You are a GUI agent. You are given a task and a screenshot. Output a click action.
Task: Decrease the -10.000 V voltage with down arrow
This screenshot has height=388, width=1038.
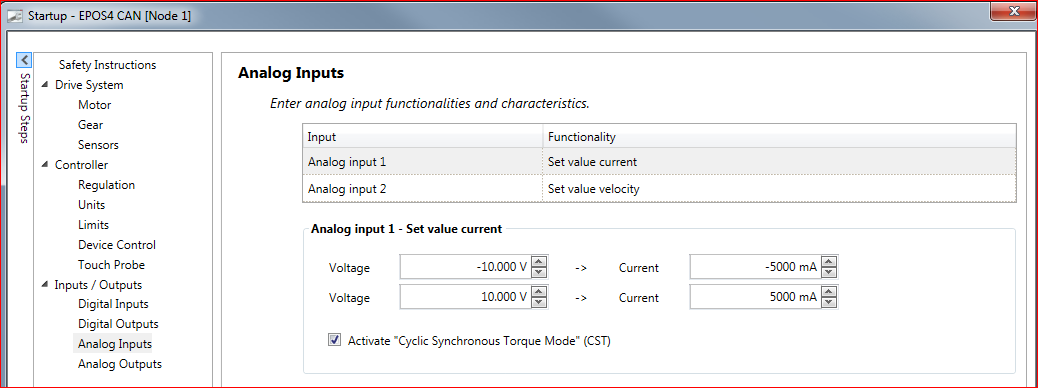click(540, 273)
